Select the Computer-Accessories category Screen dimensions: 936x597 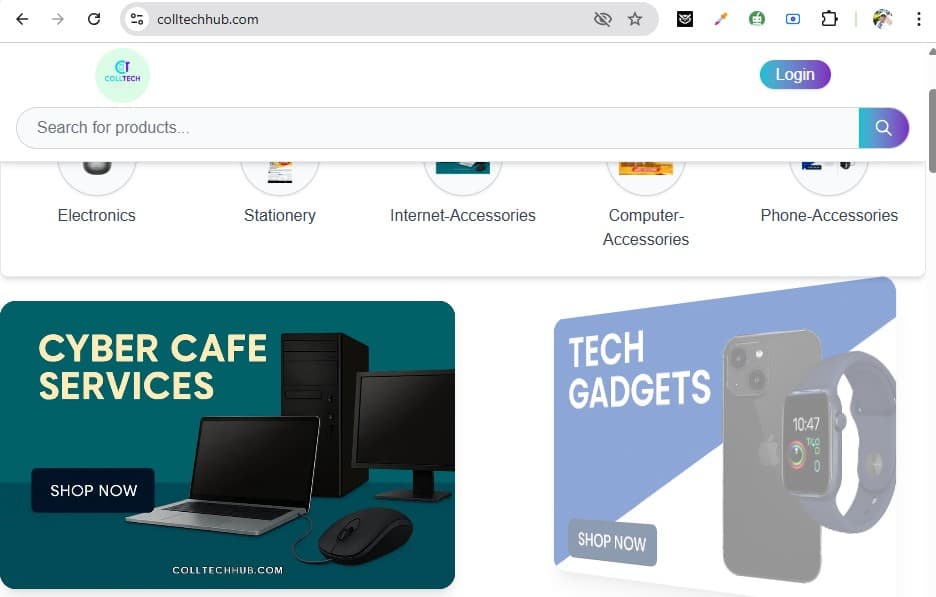coord(646,227)
